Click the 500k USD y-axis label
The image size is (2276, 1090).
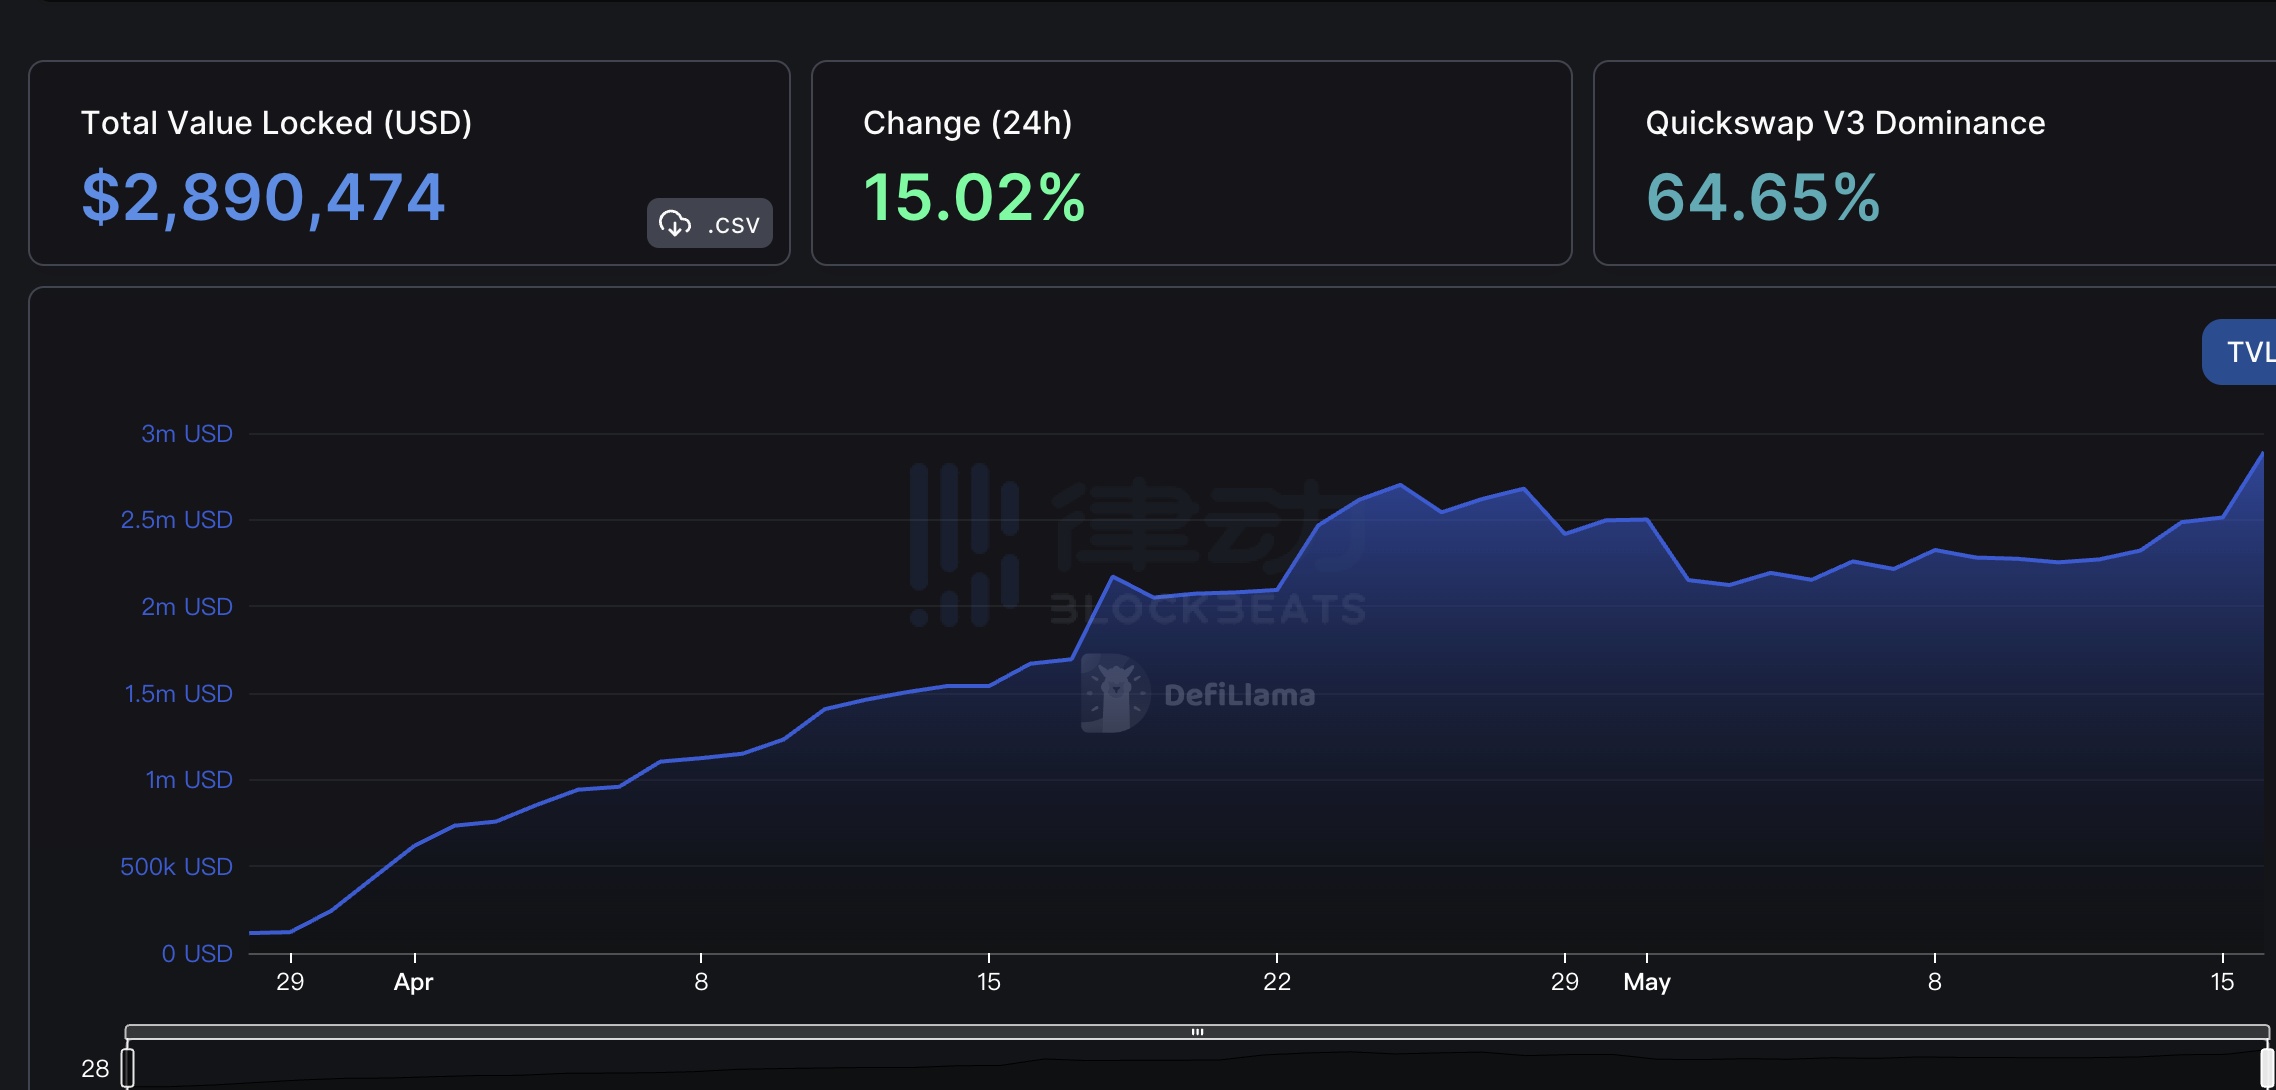[x=177, y=866]
